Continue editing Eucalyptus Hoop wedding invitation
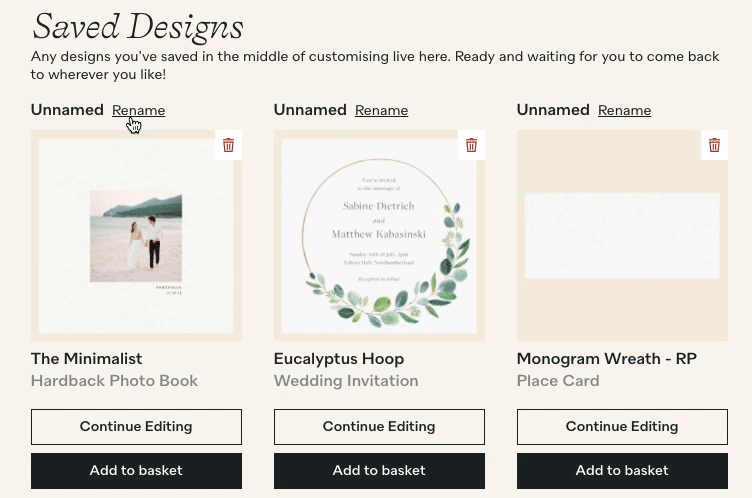752x498 pixels. coord(379,427)
